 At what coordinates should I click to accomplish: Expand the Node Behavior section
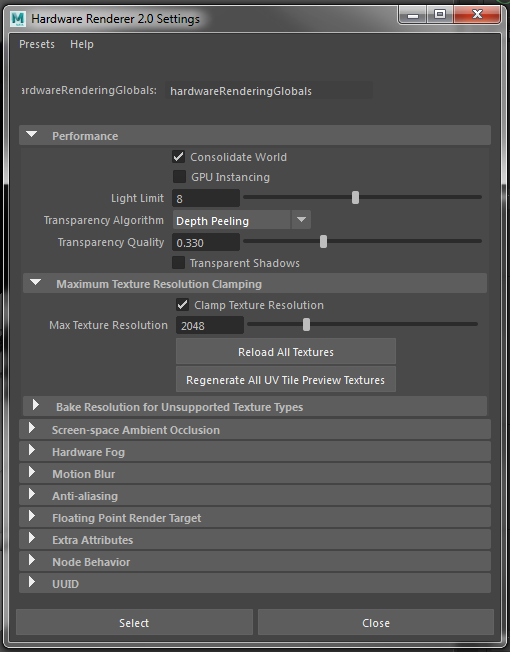pyautogui.click(x=255, y=562)
